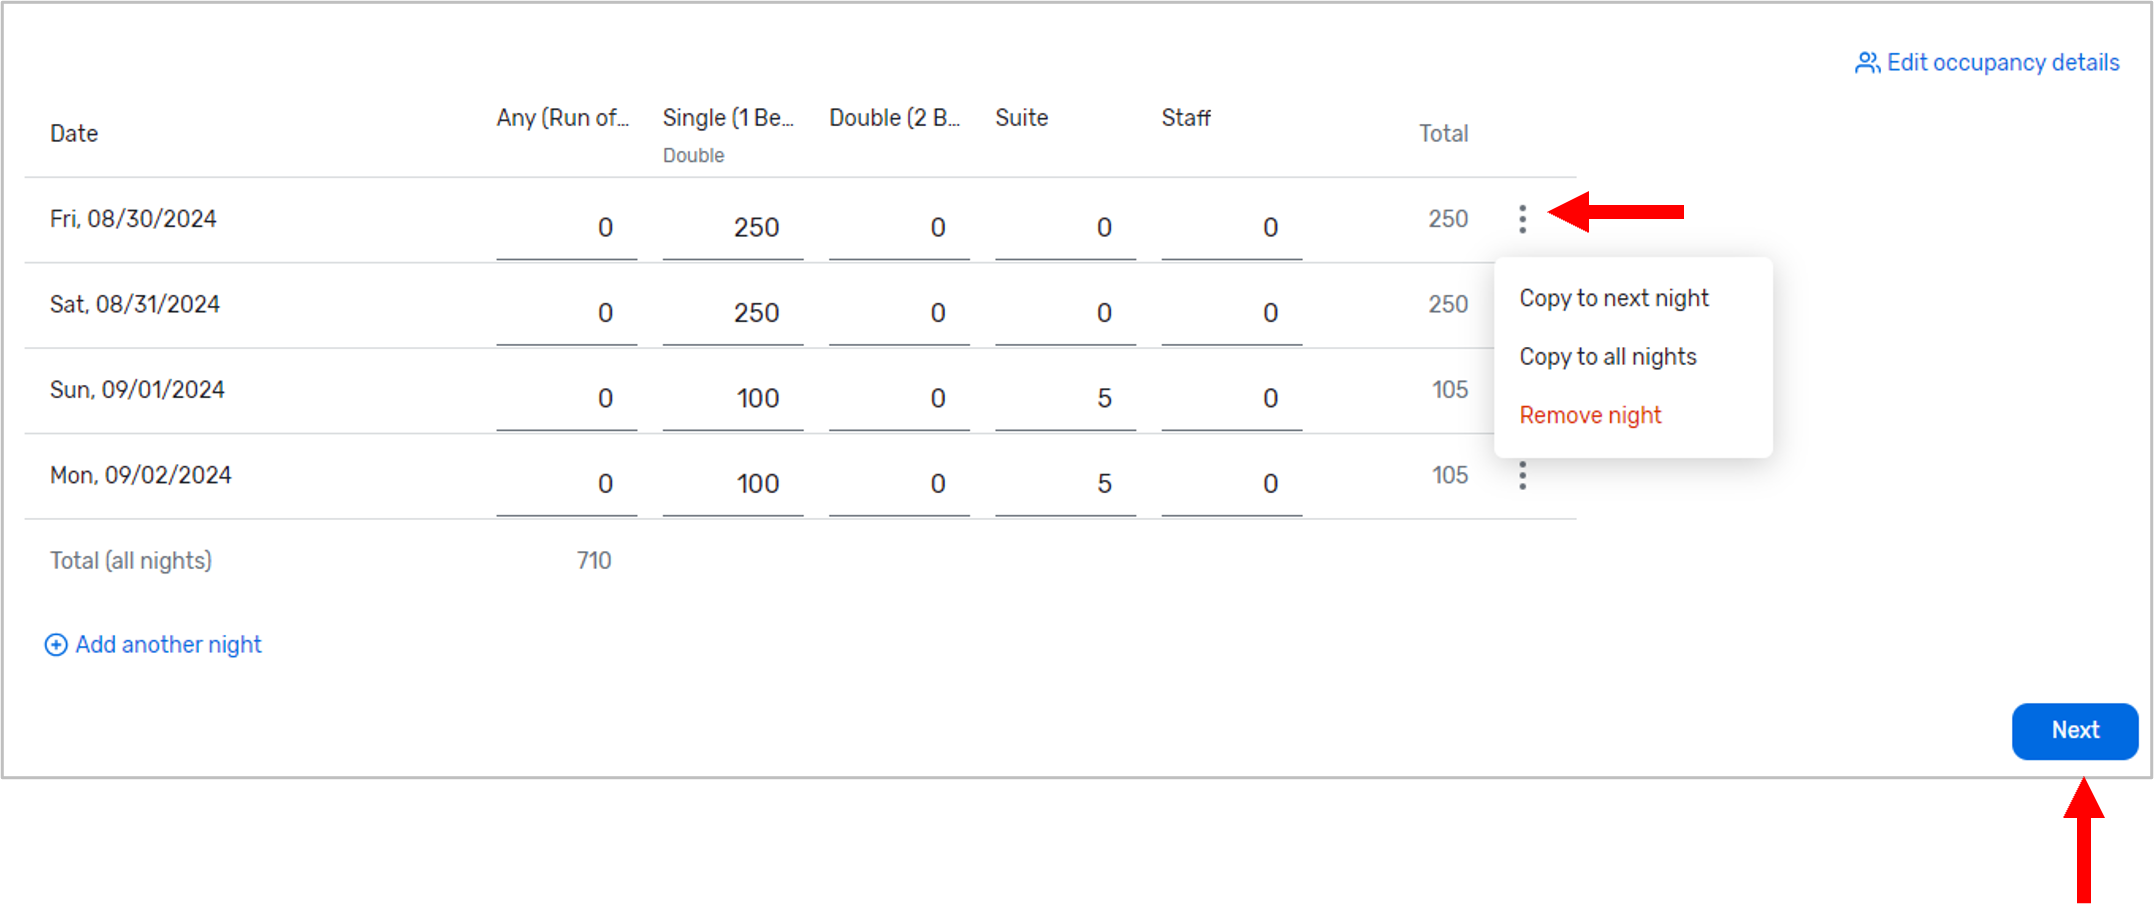
Task: Choose Remove night from the menu
Action: (x=1590, y=415)
